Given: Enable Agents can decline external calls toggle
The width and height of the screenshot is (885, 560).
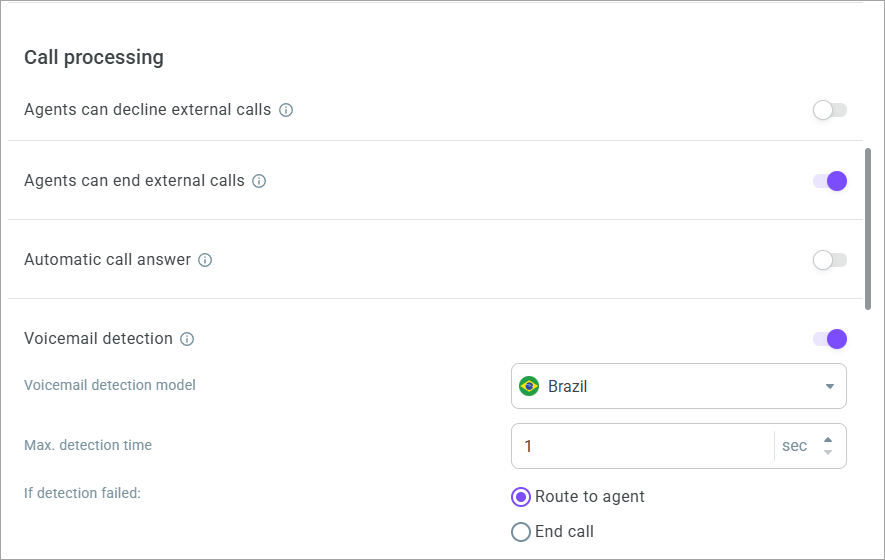Looking at the screenshot, I should tap(830, 110).
